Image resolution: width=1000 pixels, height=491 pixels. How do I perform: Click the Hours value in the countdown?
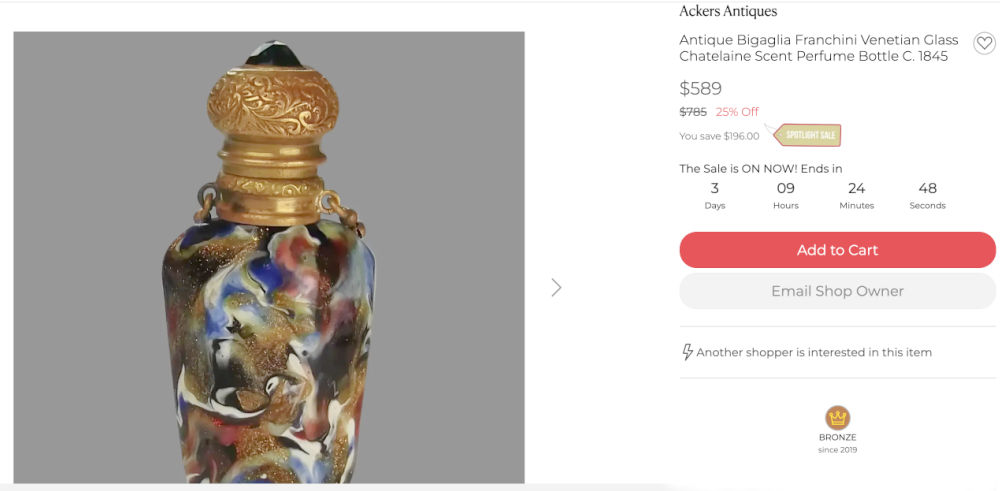click(786, 188)
